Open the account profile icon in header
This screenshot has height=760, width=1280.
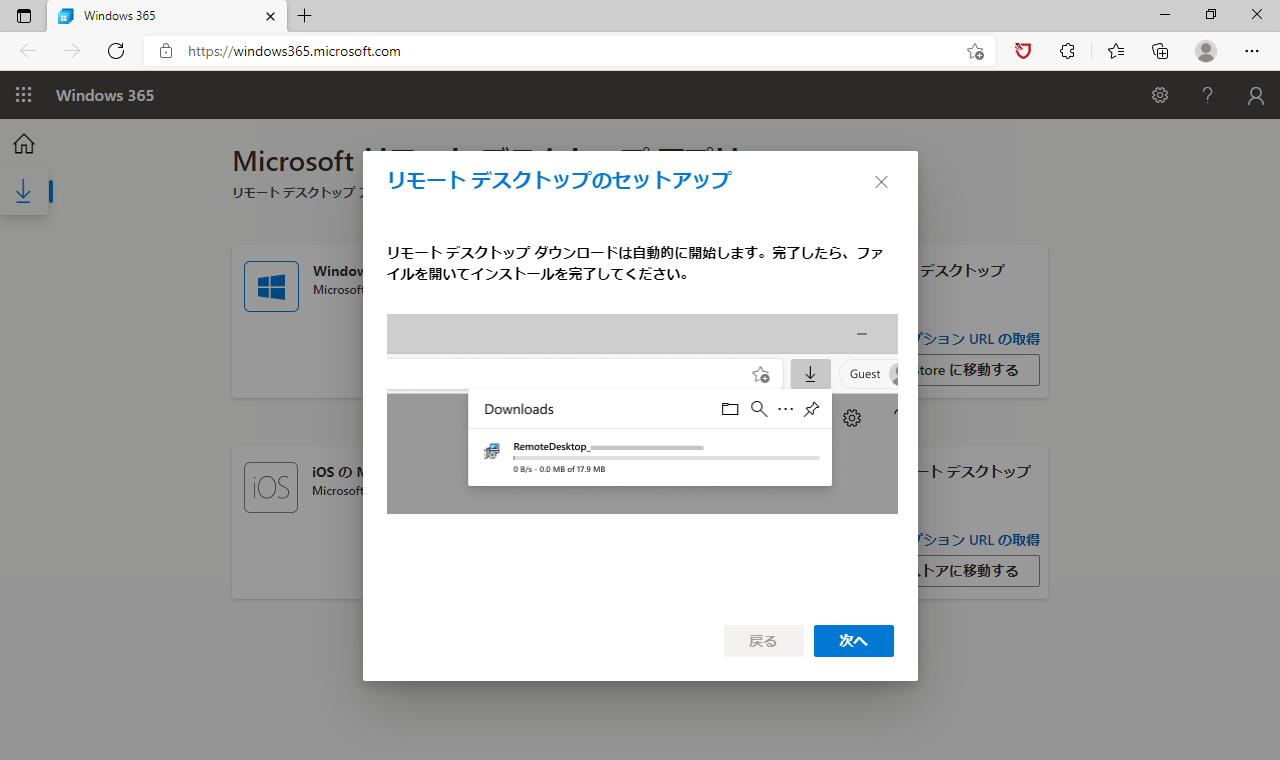point(1256,95)
